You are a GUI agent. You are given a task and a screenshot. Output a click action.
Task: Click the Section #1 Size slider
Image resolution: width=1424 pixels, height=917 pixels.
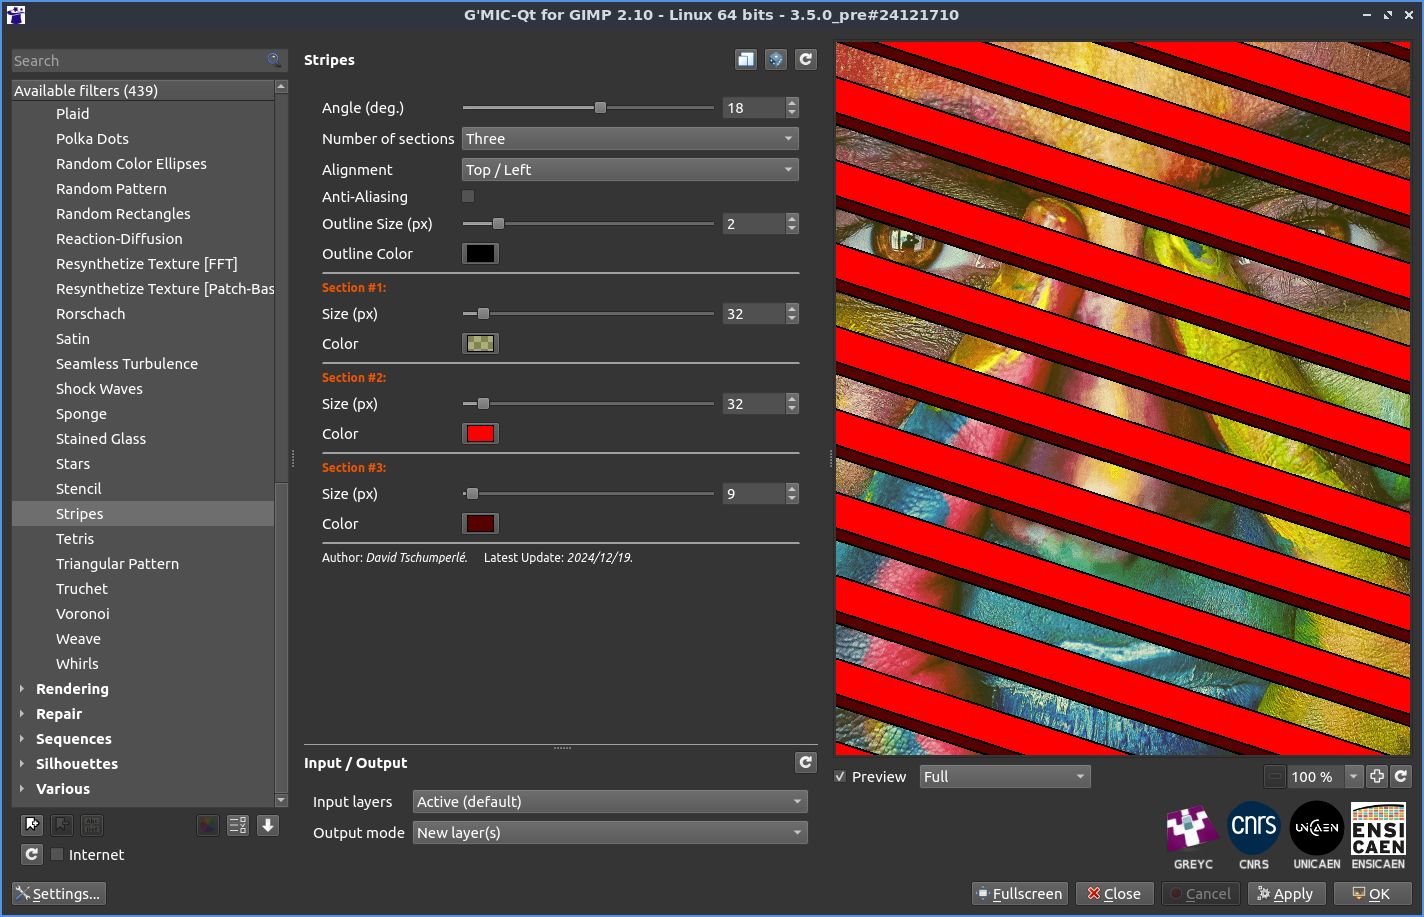point(588,314)
